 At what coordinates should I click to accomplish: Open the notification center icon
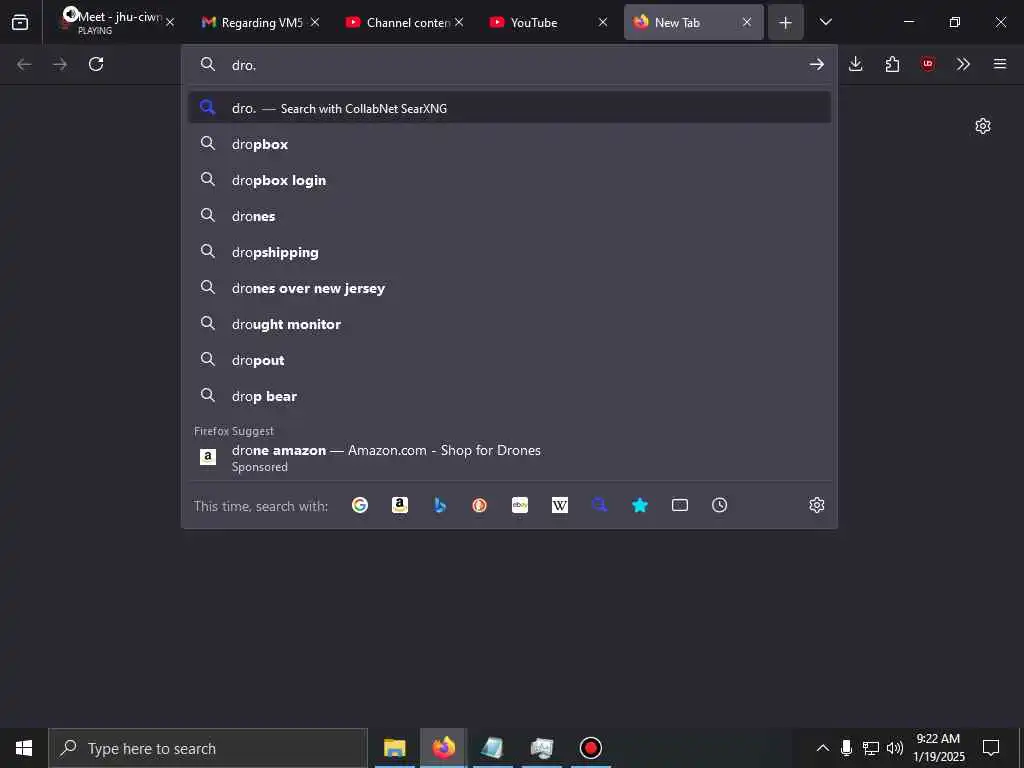[x=991, y=748]
